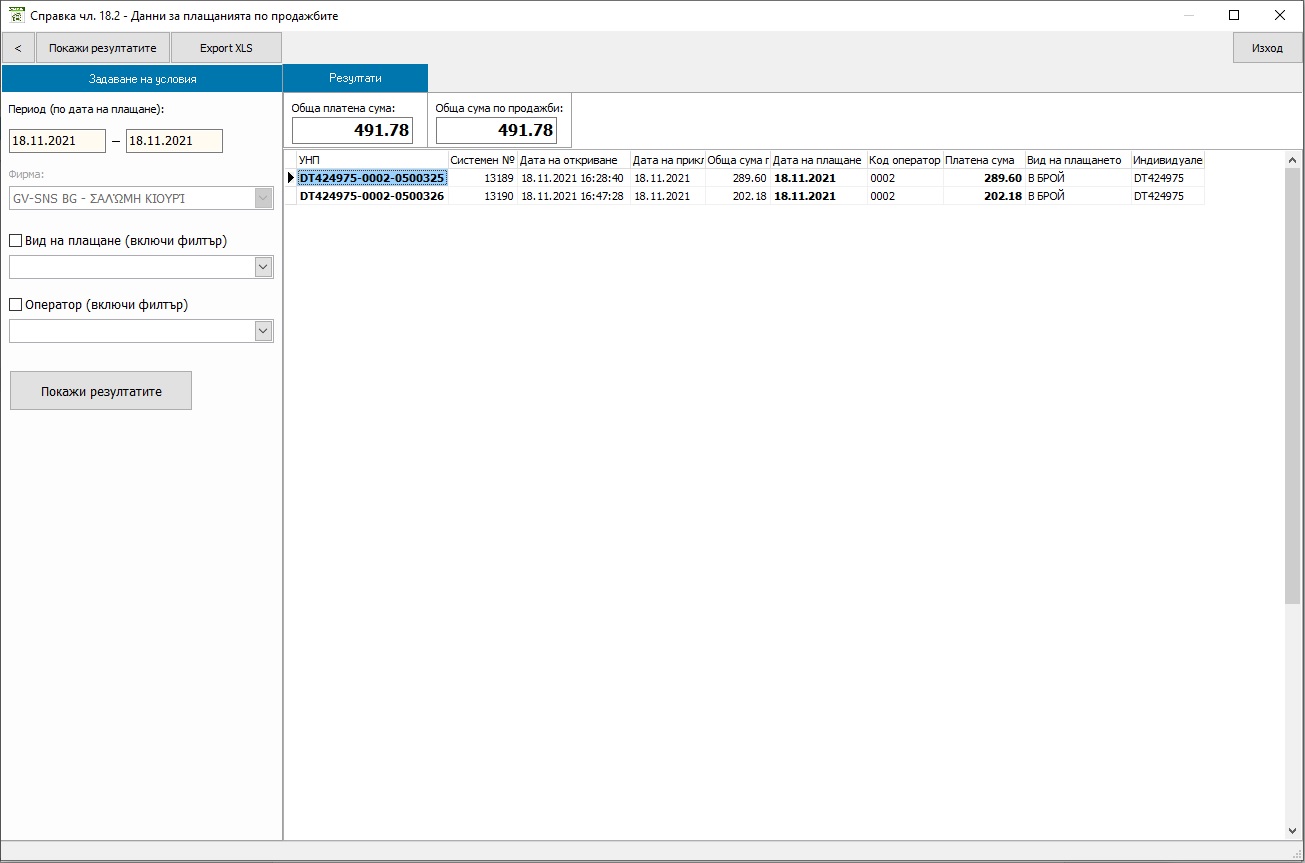
Task: Click 'Дата на плащане' column header
Action: click(818, 160)
